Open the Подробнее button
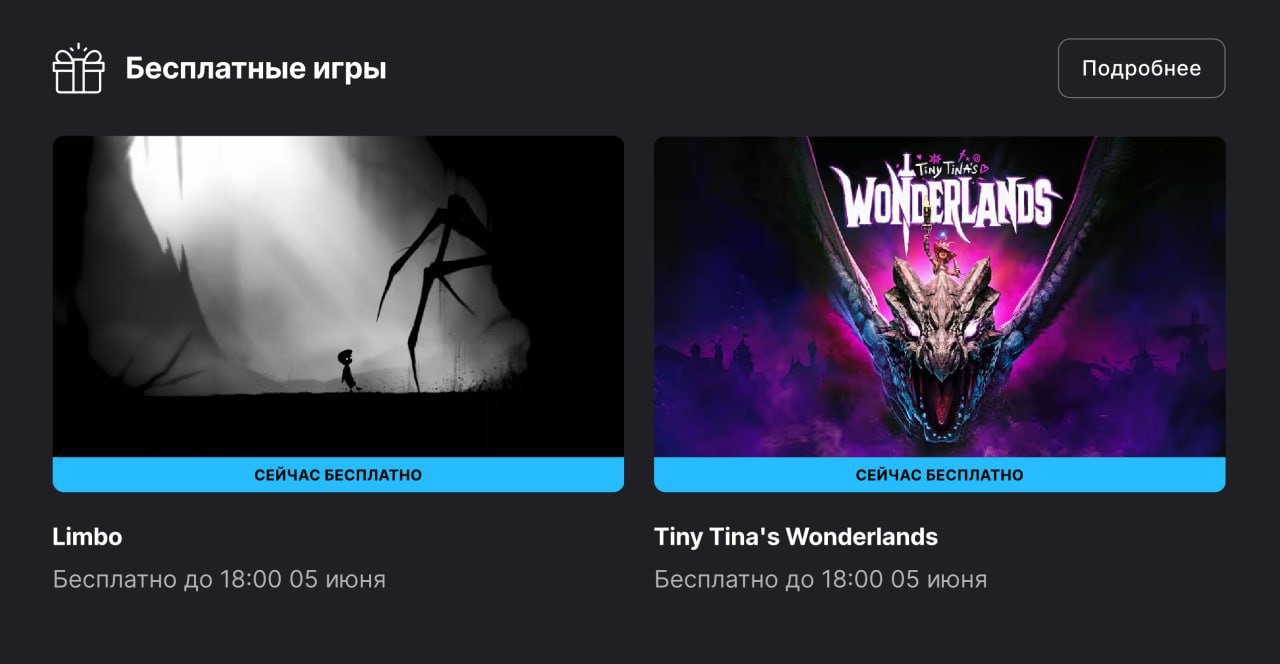This screenshot has height=664, width=1280. (x=1141, y=68)
